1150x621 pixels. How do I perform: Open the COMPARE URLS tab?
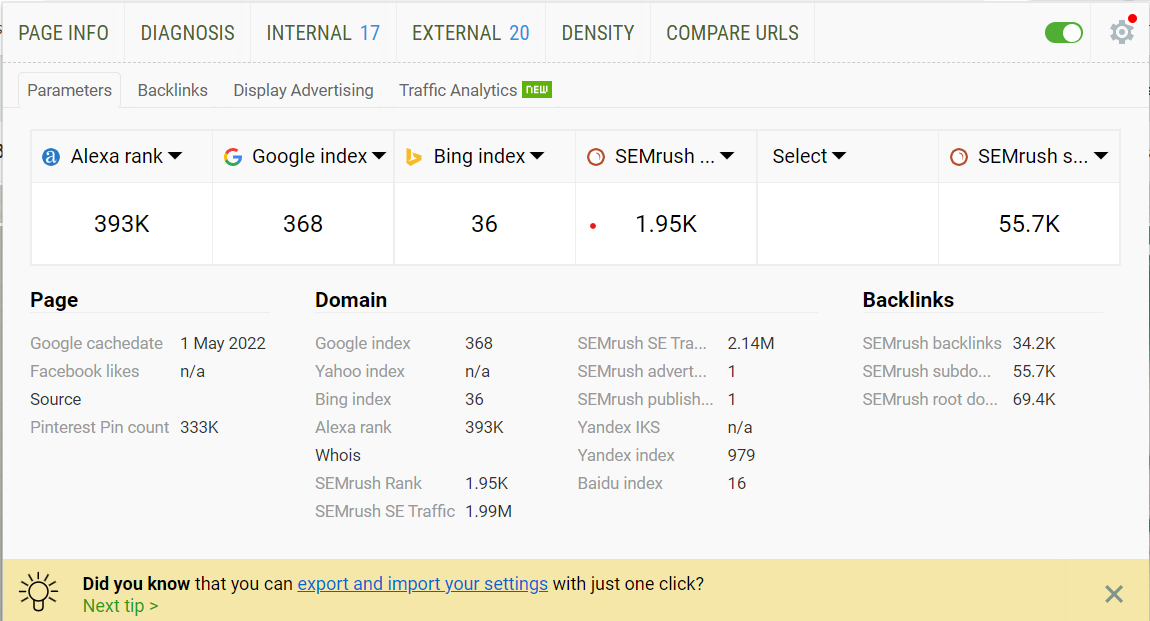pos(732,33)
